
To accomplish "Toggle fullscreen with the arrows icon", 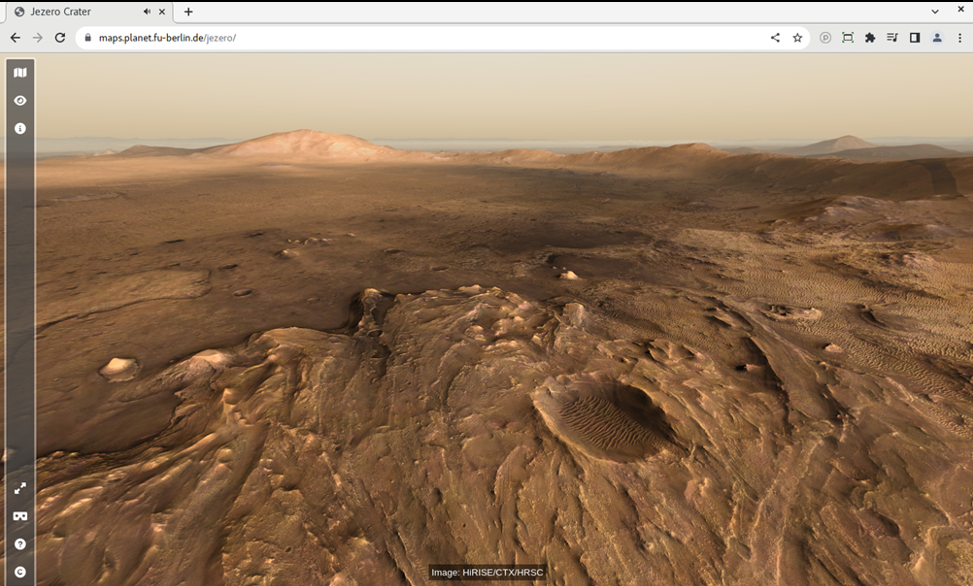I will pos(20,489).
